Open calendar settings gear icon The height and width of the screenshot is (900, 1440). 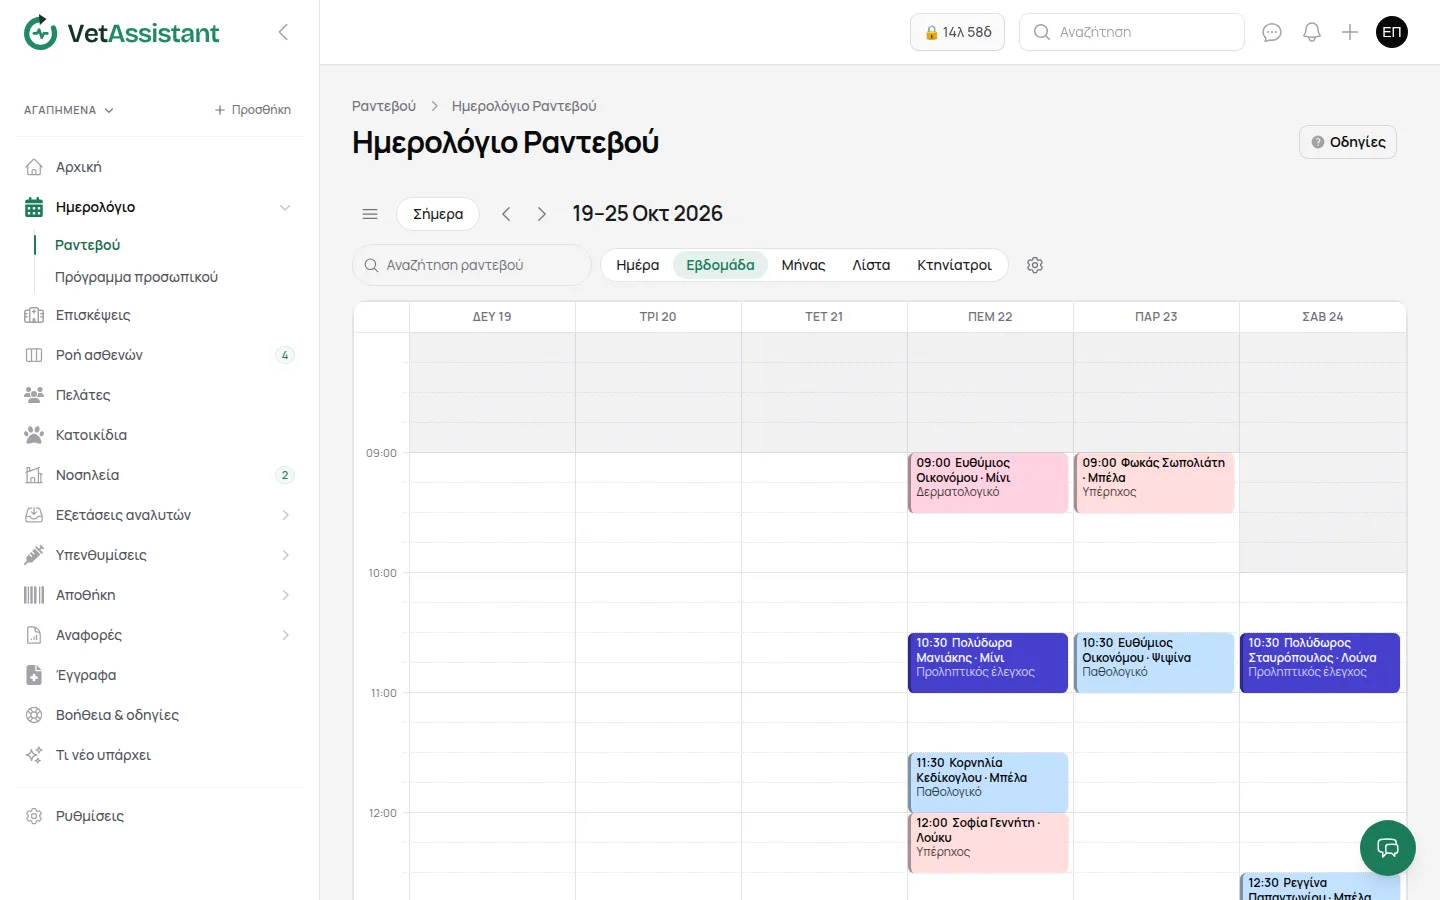(1035, 265)
